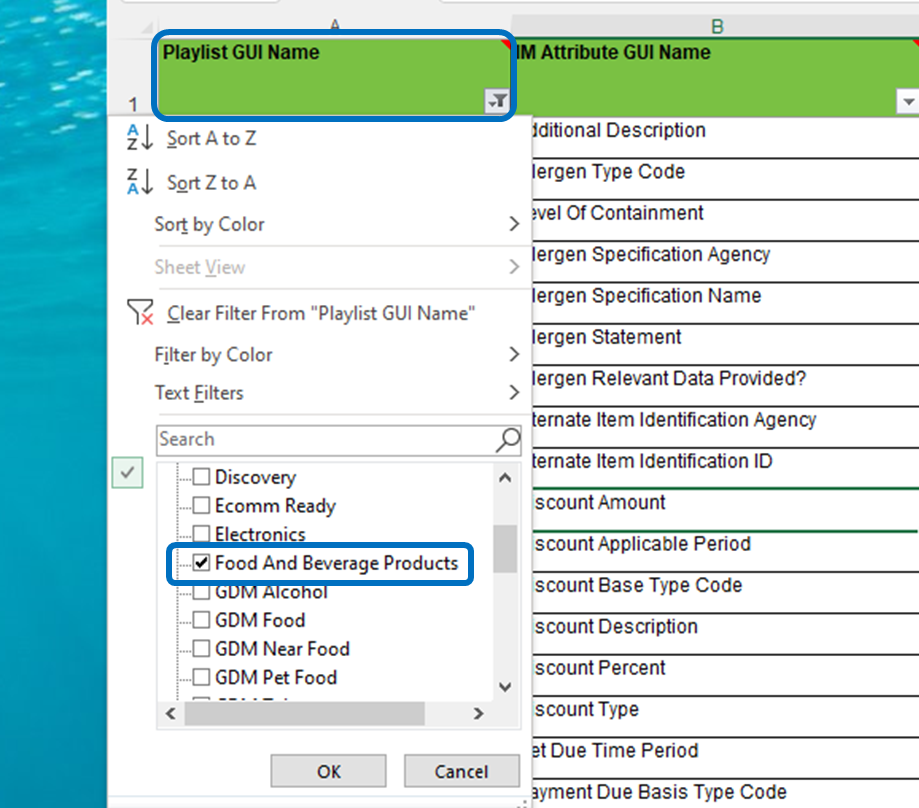Uncheck Food And Beverage Products checkbox
Screen dimensions: 919x808
tap(201, 563)
